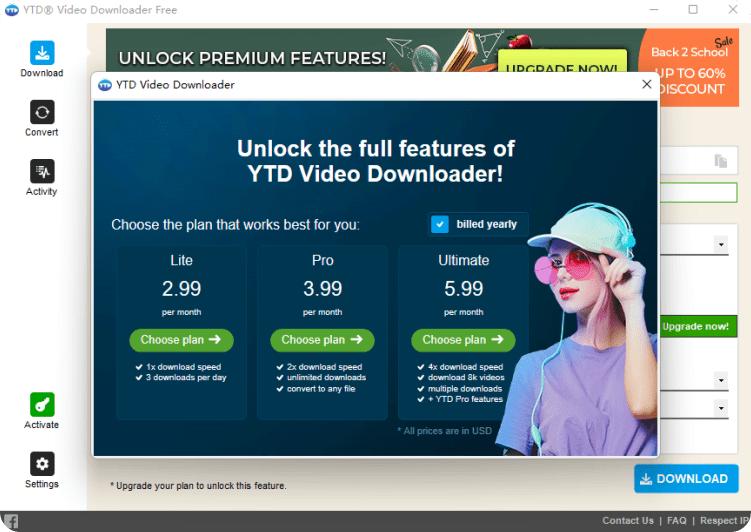Image resolution: width=751 pixels, height=532 pixels.
Task: Expand the first dropdown below the URL field
Action: click(720, 244)
